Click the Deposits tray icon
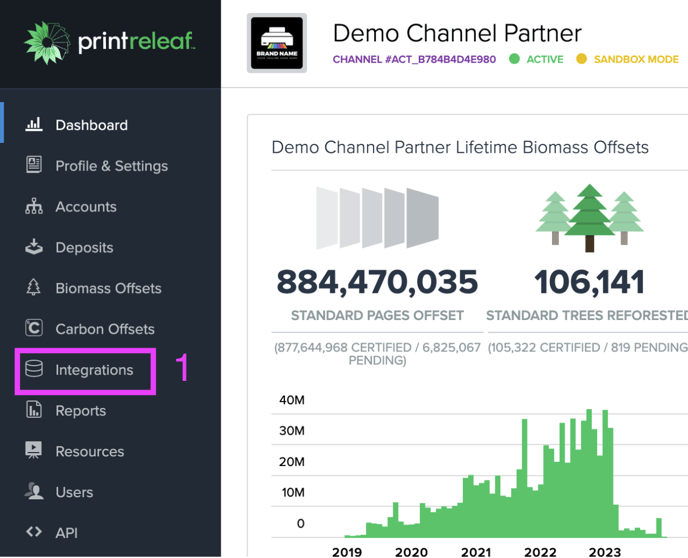This screenshot has height=558, width=688. click(34, 247)
